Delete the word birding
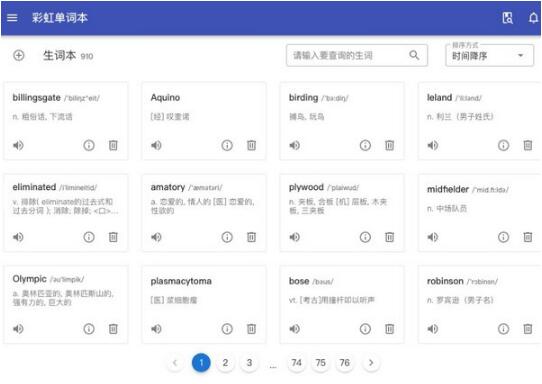 [x=390, y=145]
